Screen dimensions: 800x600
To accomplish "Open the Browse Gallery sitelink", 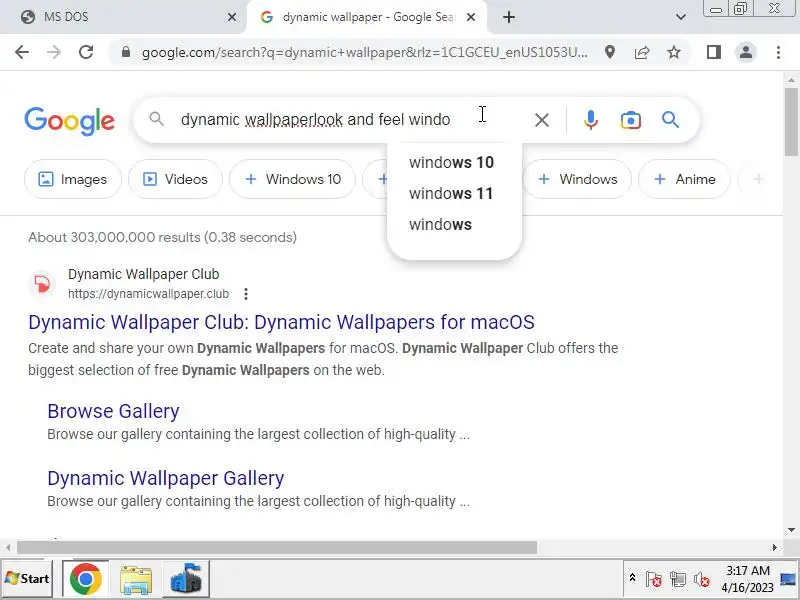I will pos(113,411).
